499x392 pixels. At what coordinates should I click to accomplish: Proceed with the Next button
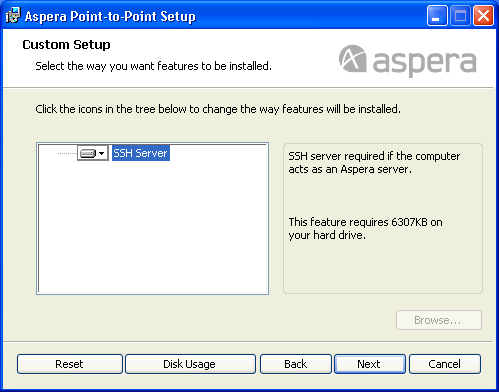370,364
